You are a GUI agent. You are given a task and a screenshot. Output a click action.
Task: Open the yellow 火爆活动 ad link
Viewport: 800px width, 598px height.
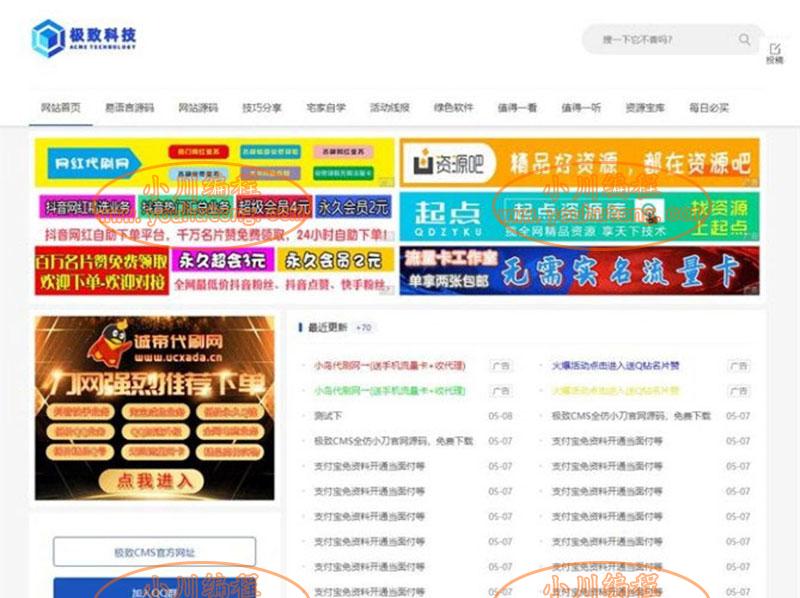(615, 391)
